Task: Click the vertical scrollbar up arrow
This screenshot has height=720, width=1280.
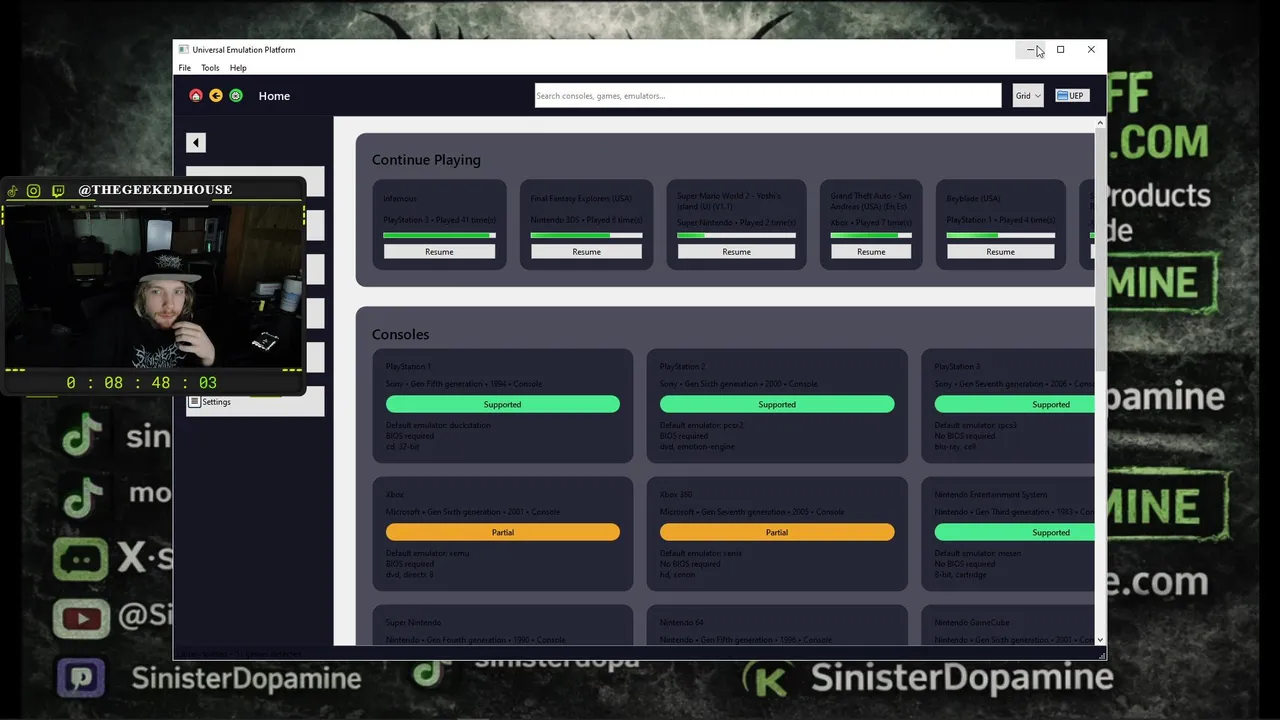Action: click(1101, 123)
